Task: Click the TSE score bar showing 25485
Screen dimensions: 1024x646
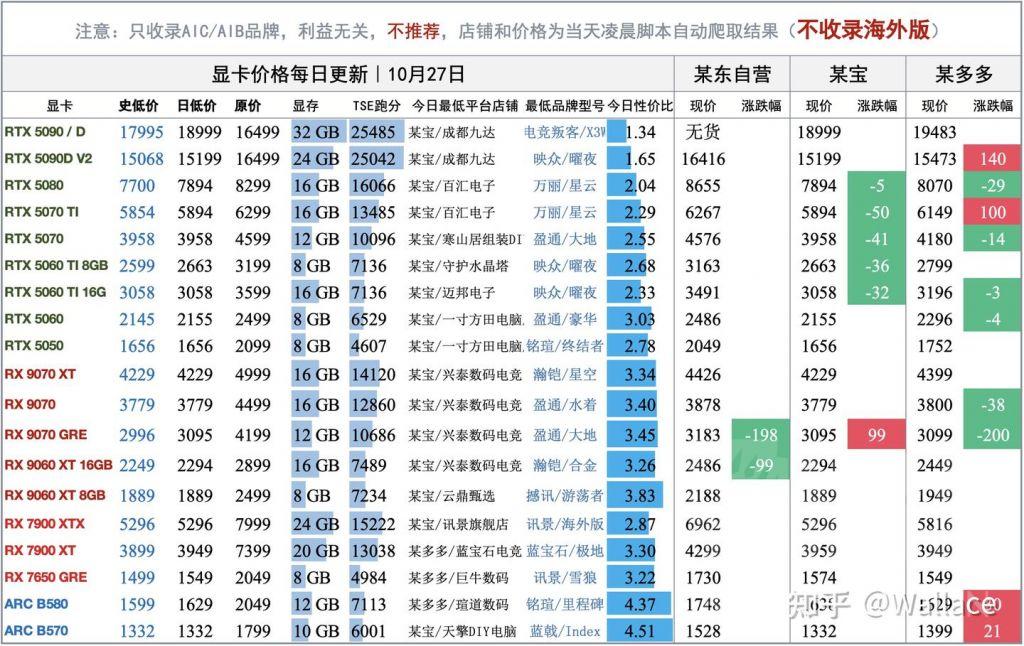Action: click(375, 131)
